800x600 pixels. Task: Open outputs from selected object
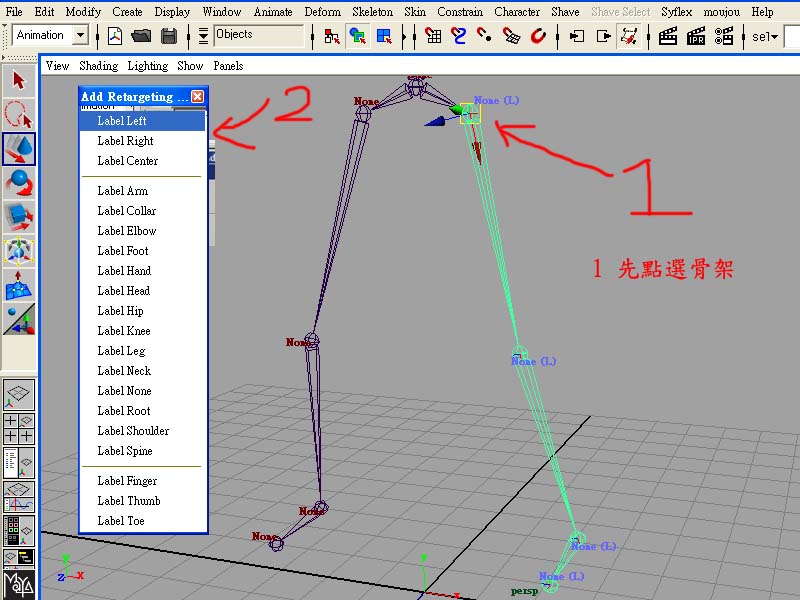604,36
